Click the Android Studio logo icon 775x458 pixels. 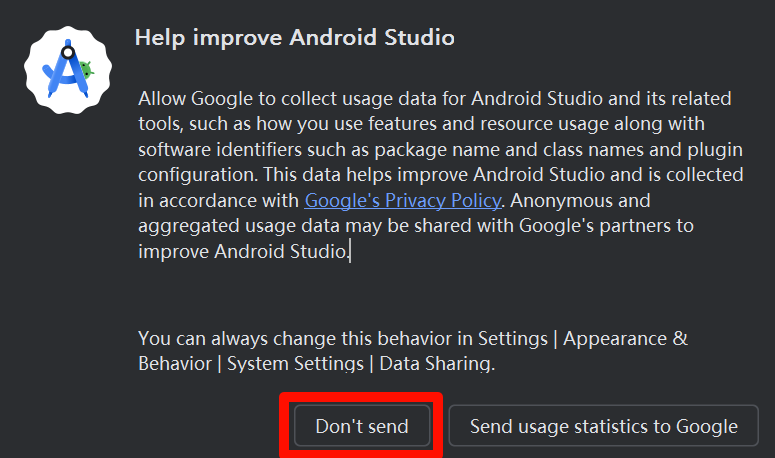pos(68,70)
